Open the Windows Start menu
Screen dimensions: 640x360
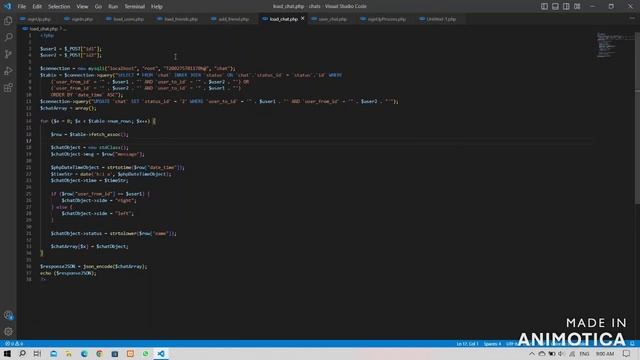pyautogui.click(x=7, y=353)
